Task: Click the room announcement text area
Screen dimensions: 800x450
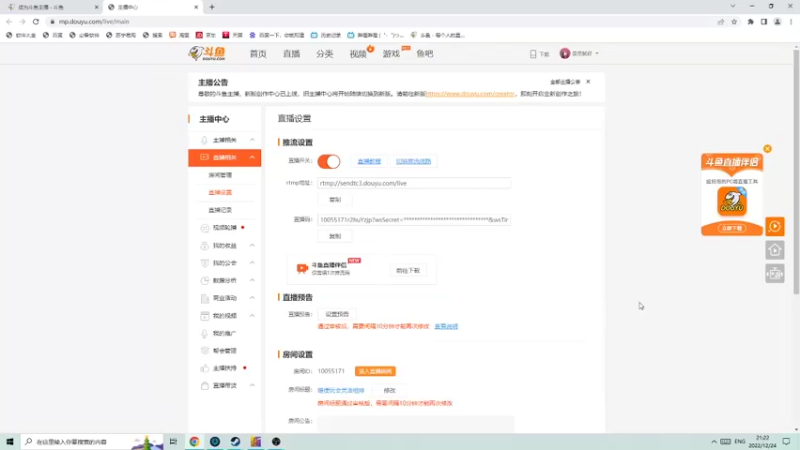Action: pos(415,424)
